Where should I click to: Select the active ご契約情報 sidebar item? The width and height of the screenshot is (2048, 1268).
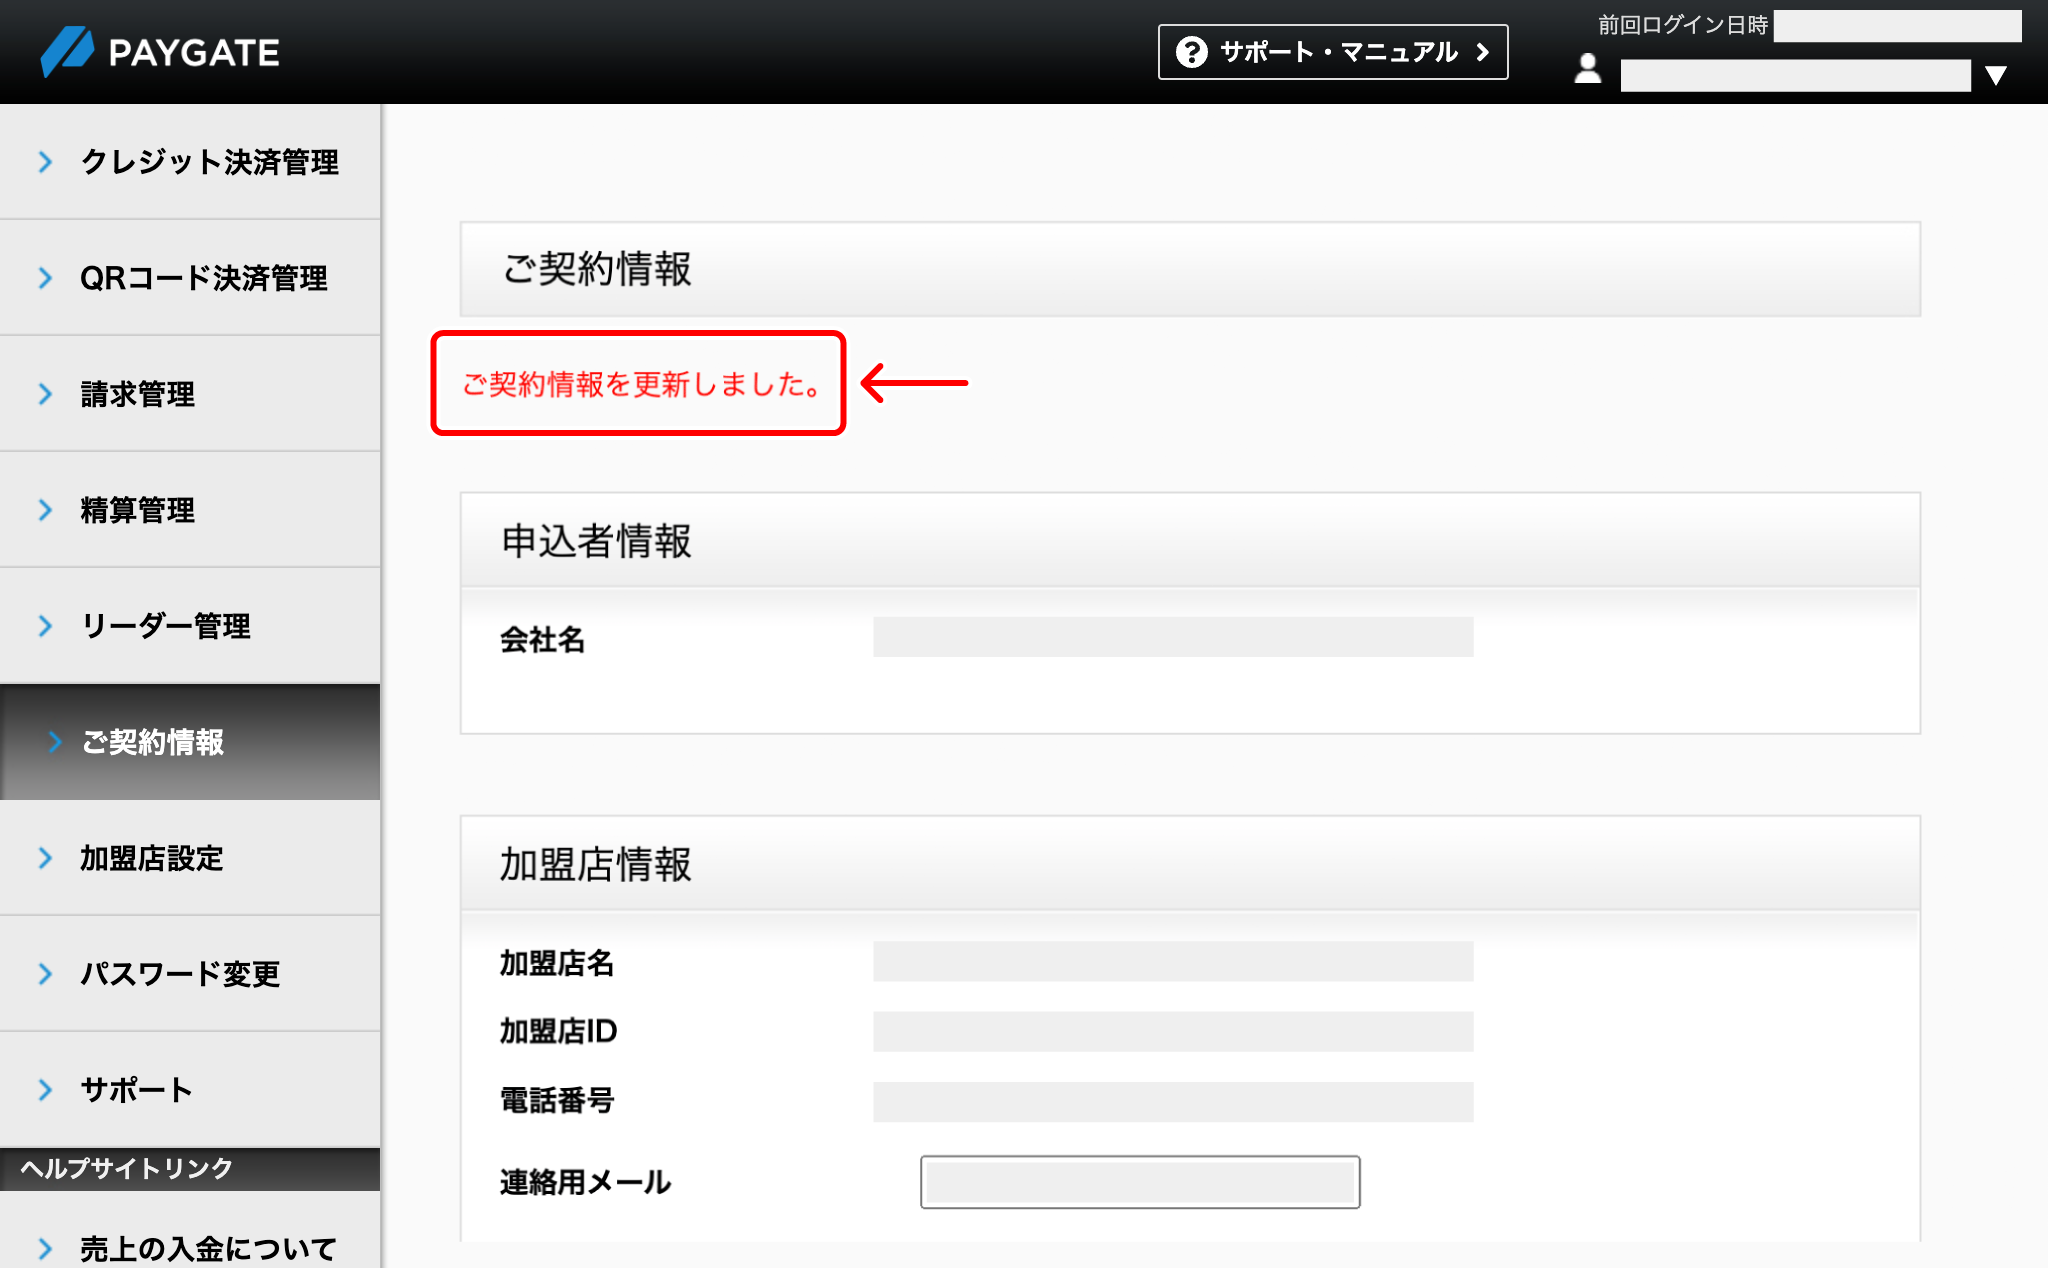pos(190,742)
